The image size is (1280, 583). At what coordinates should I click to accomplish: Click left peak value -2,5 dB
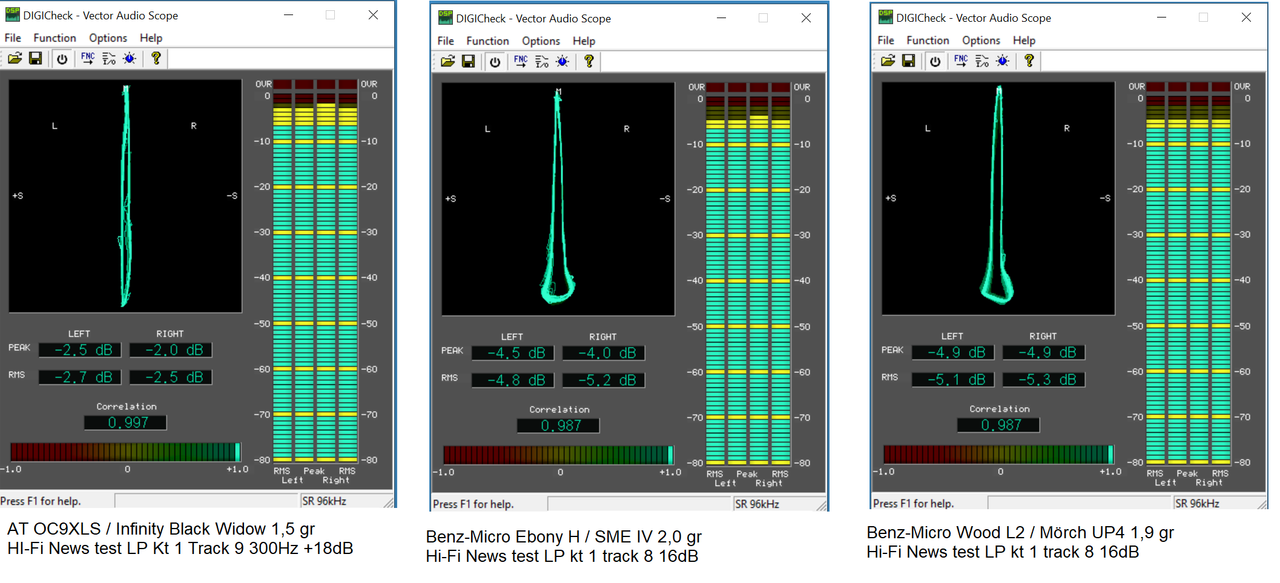(x=80, y=350)
